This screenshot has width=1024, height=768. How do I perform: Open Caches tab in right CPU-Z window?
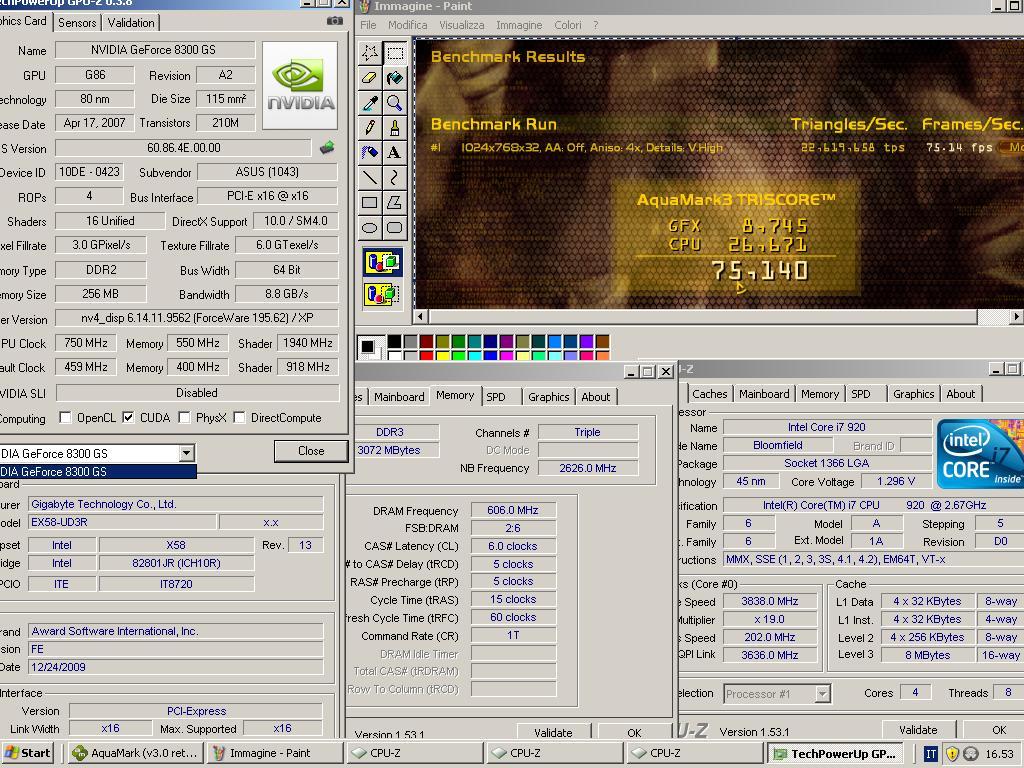point(709,394)
